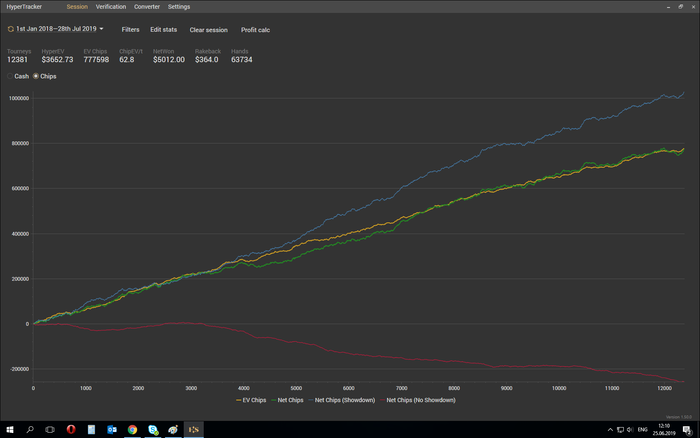Switch to the Verification tab

[111, 7]
